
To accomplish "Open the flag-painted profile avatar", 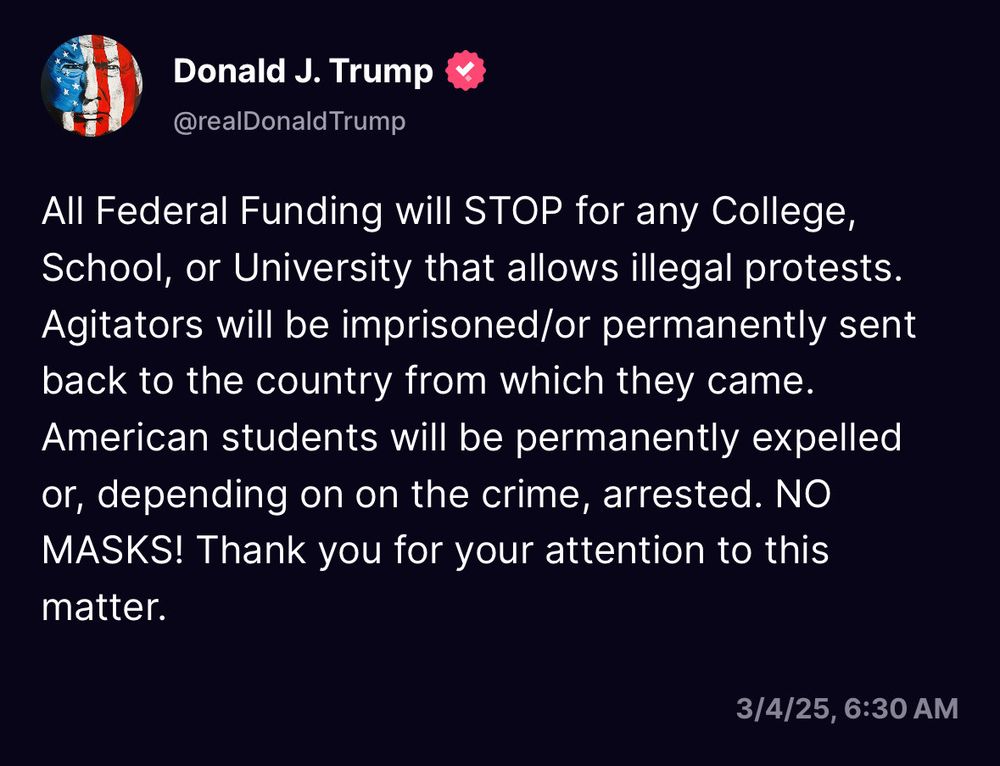I will click(x=91, y=85).
